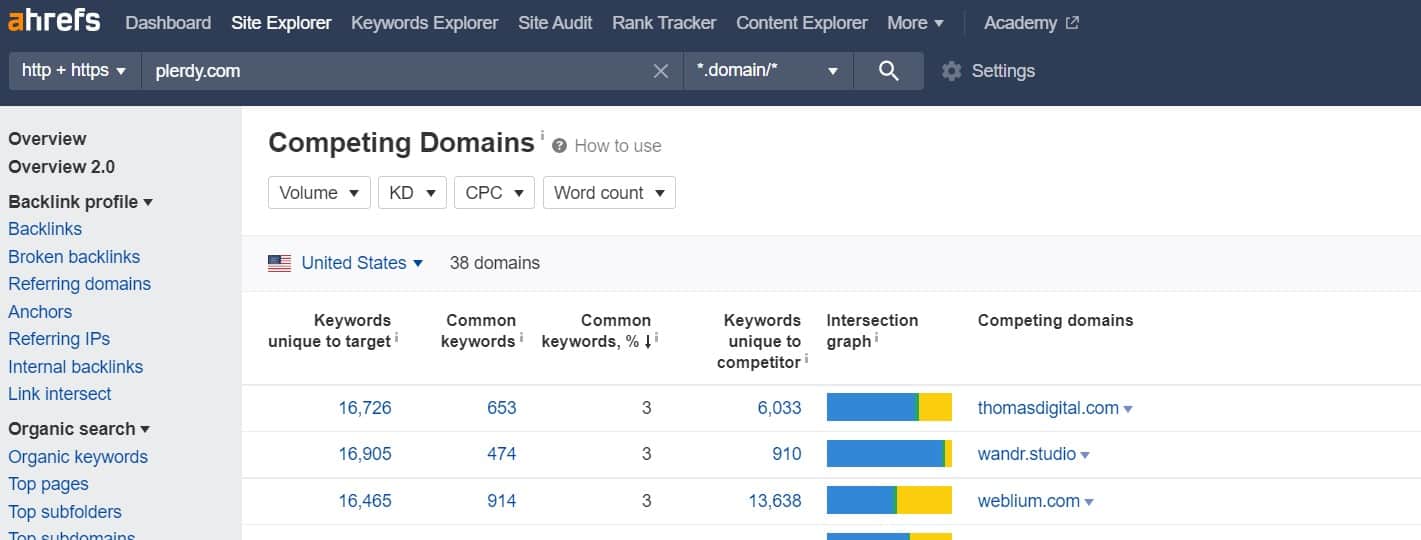1421x540 pixels.
Task: Click the magnifying glass search button
Action: click(888, 71)
